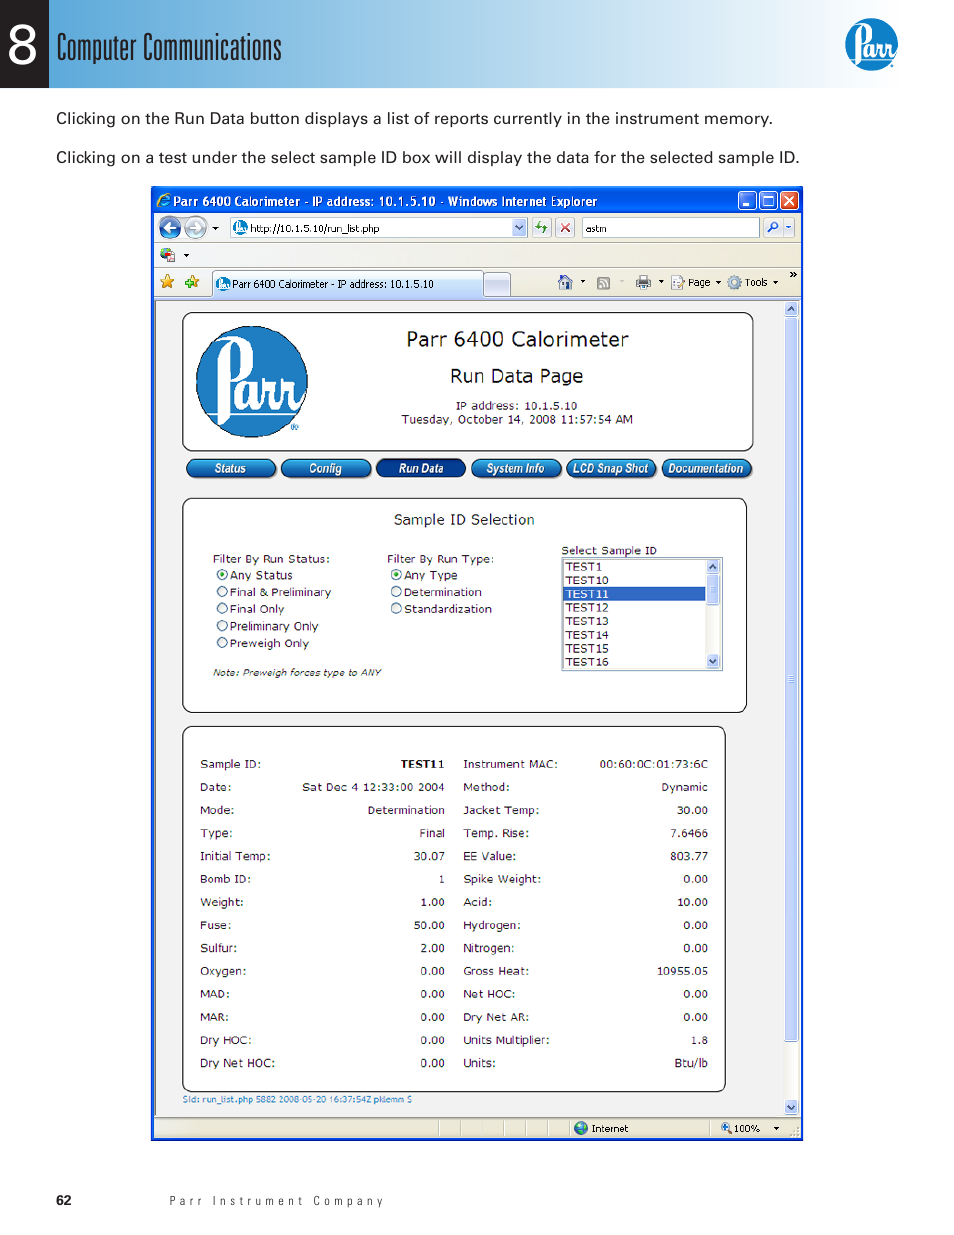Click the RSS feeds icon
The image size is (954, 1235).
(x=603, y=283)
